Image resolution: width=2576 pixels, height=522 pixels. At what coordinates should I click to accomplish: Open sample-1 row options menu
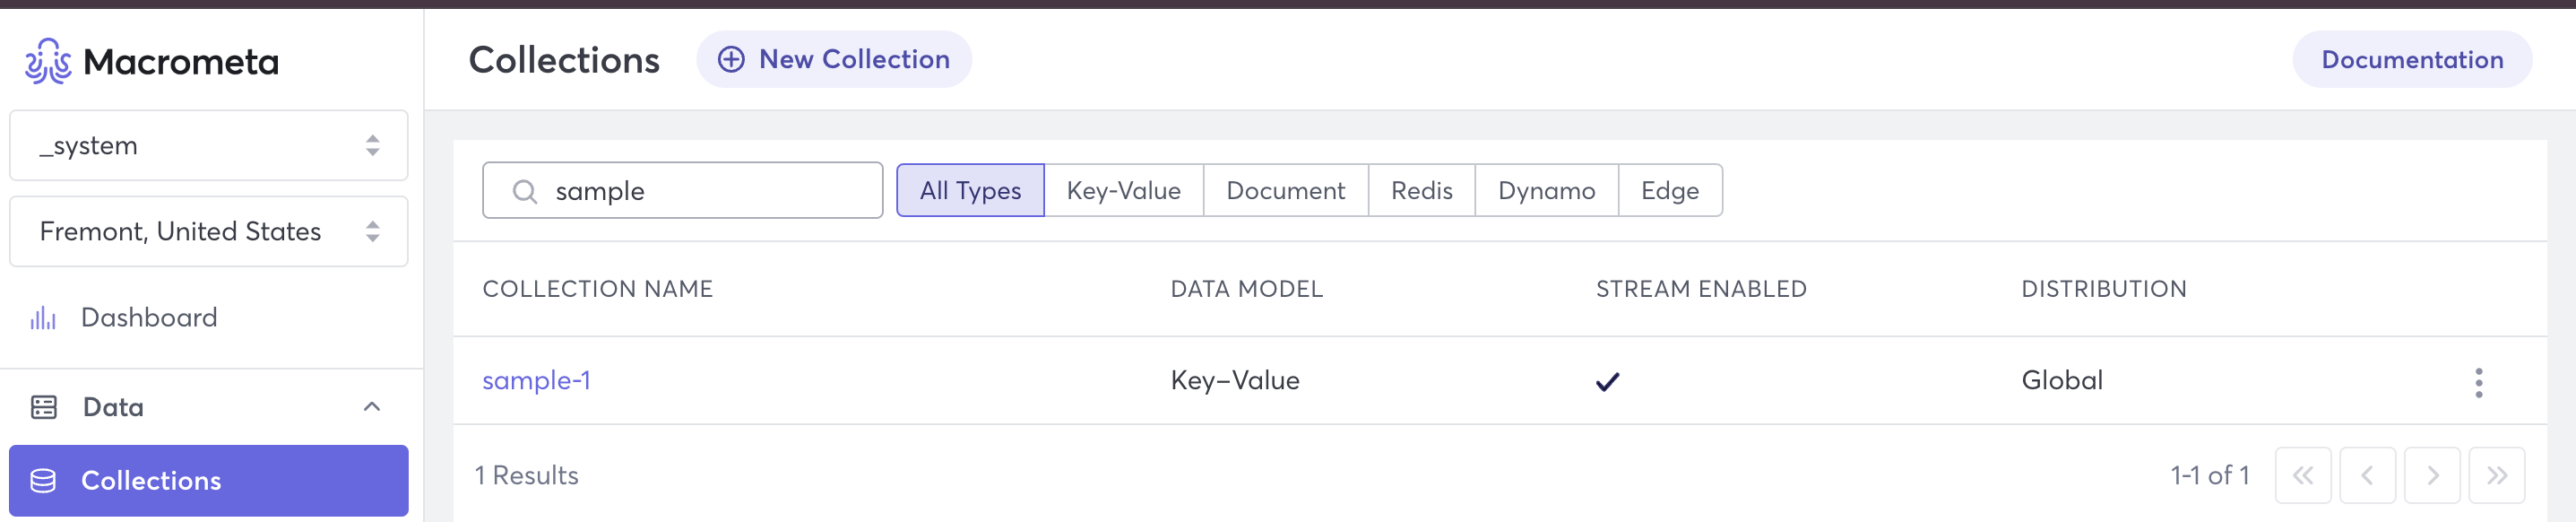[2478, 382]
